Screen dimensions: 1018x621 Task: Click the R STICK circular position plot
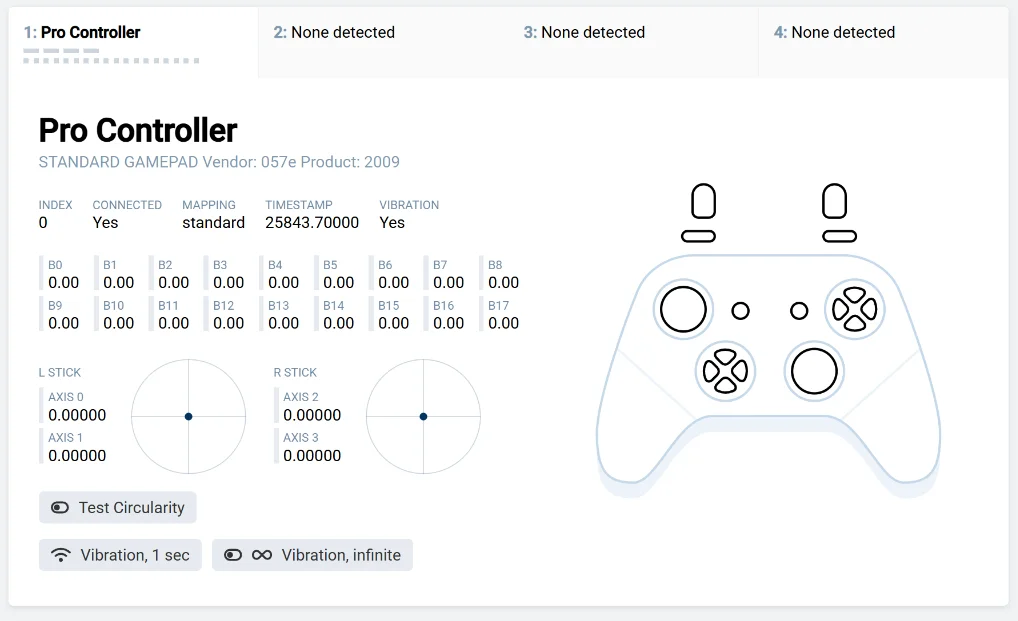[x=423, y=417]
